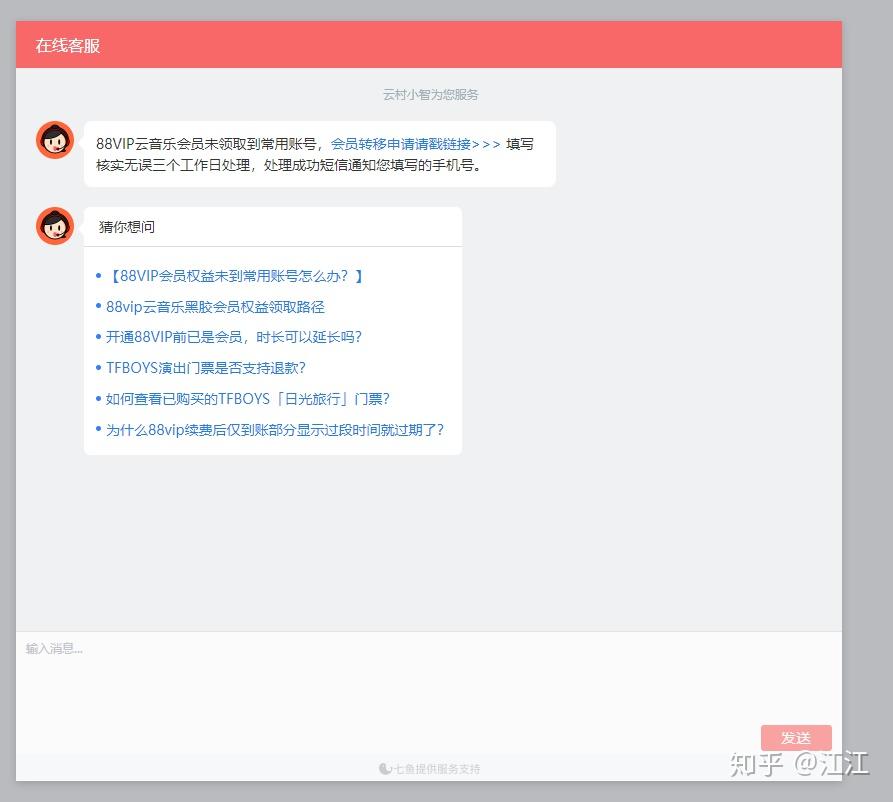Click the 在线客服 header title
Image resolution: width=893 pixels, height=802 pixels.
point(68,46)
